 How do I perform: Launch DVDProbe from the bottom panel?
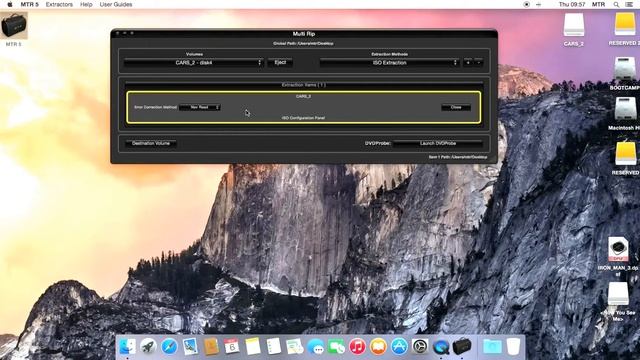coord(438,143)
